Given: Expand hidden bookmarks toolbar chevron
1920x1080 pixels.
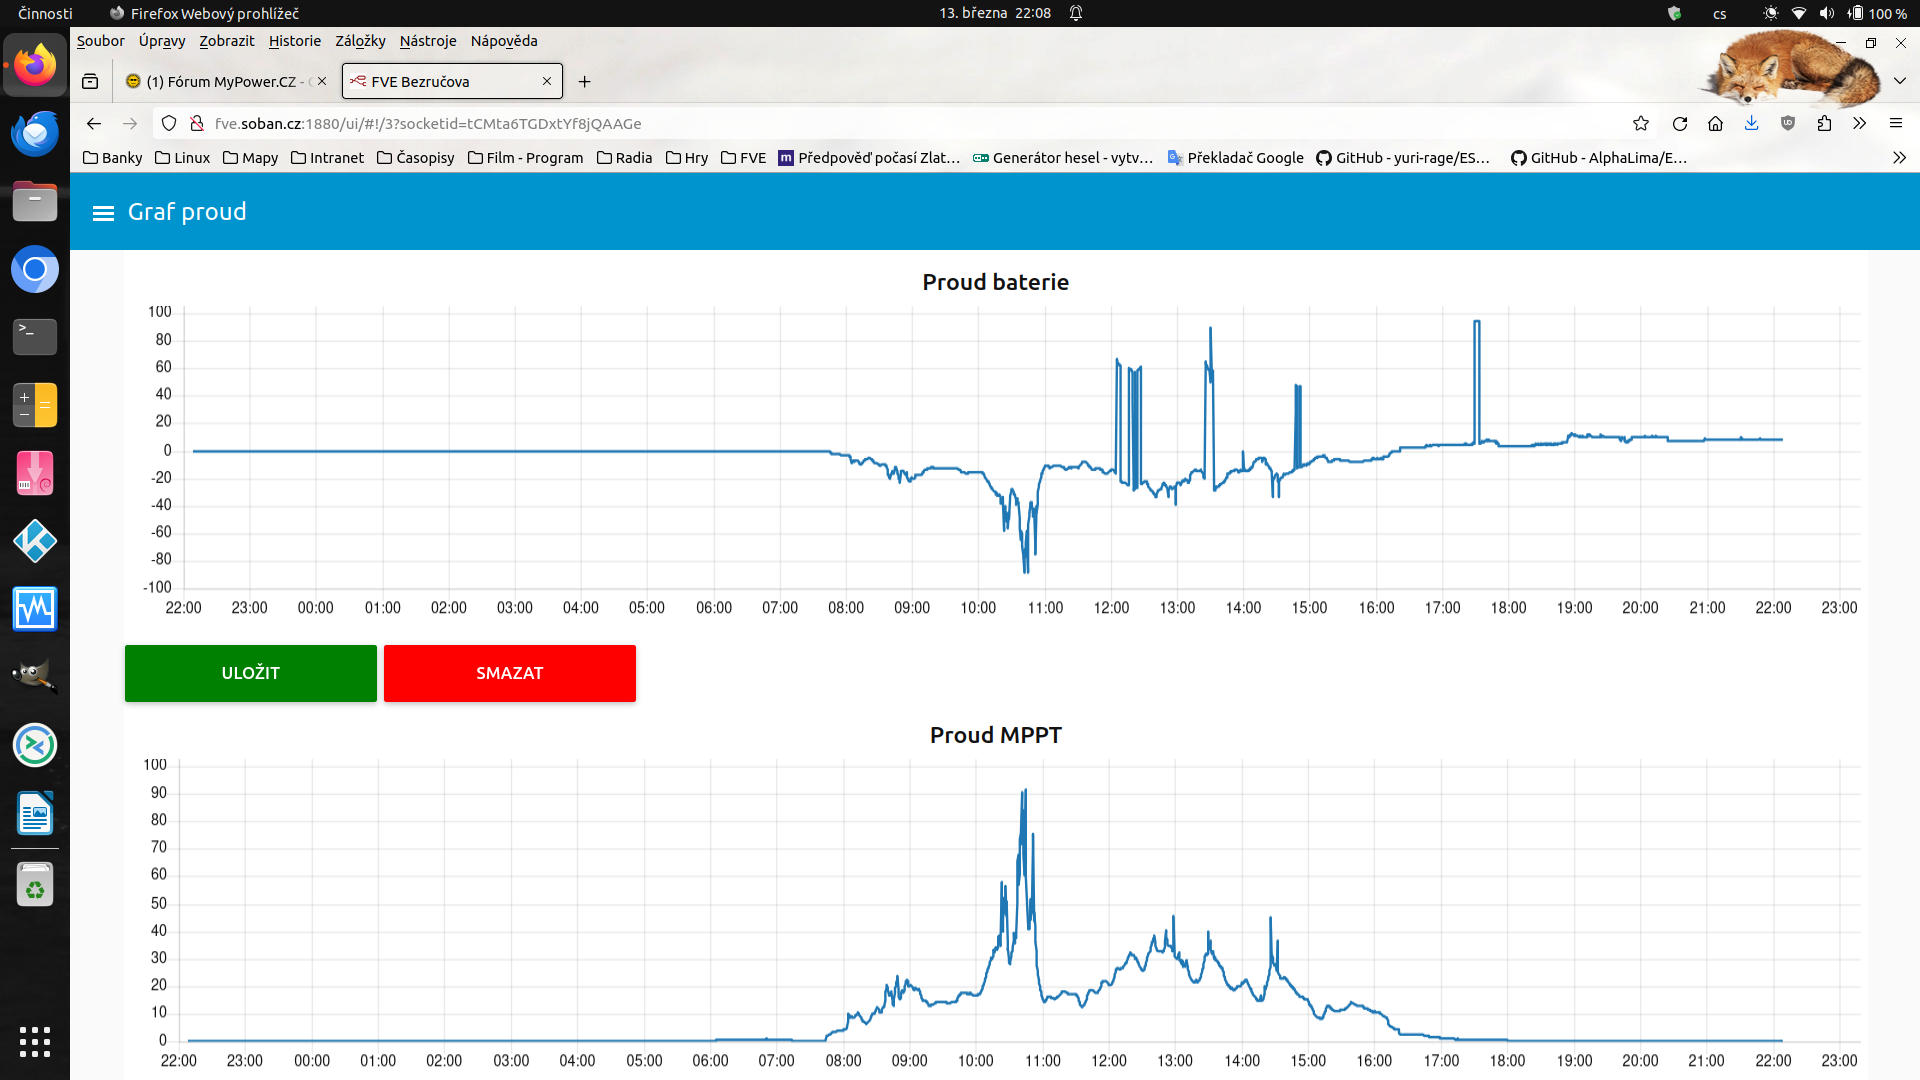Looking at the screenshot, I should [x=1899, y=158].
